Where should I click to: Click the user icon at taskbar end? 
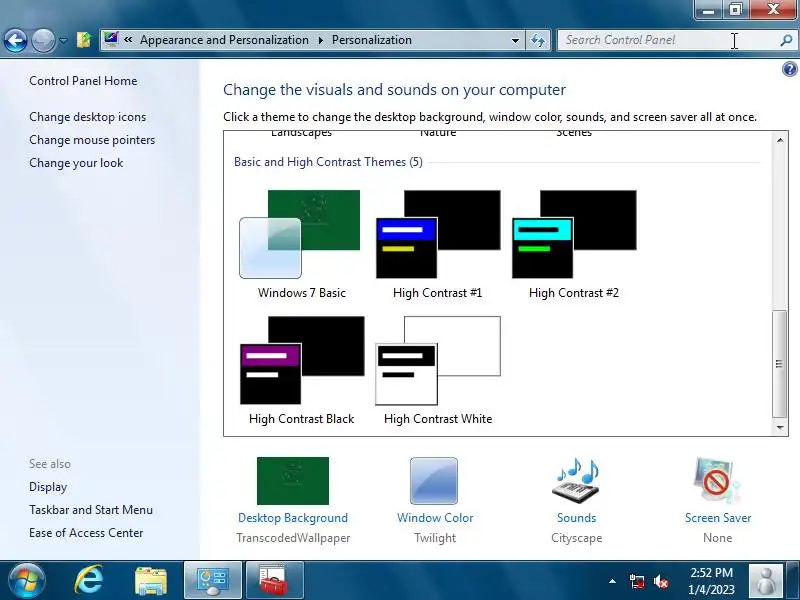pos(765,581)
